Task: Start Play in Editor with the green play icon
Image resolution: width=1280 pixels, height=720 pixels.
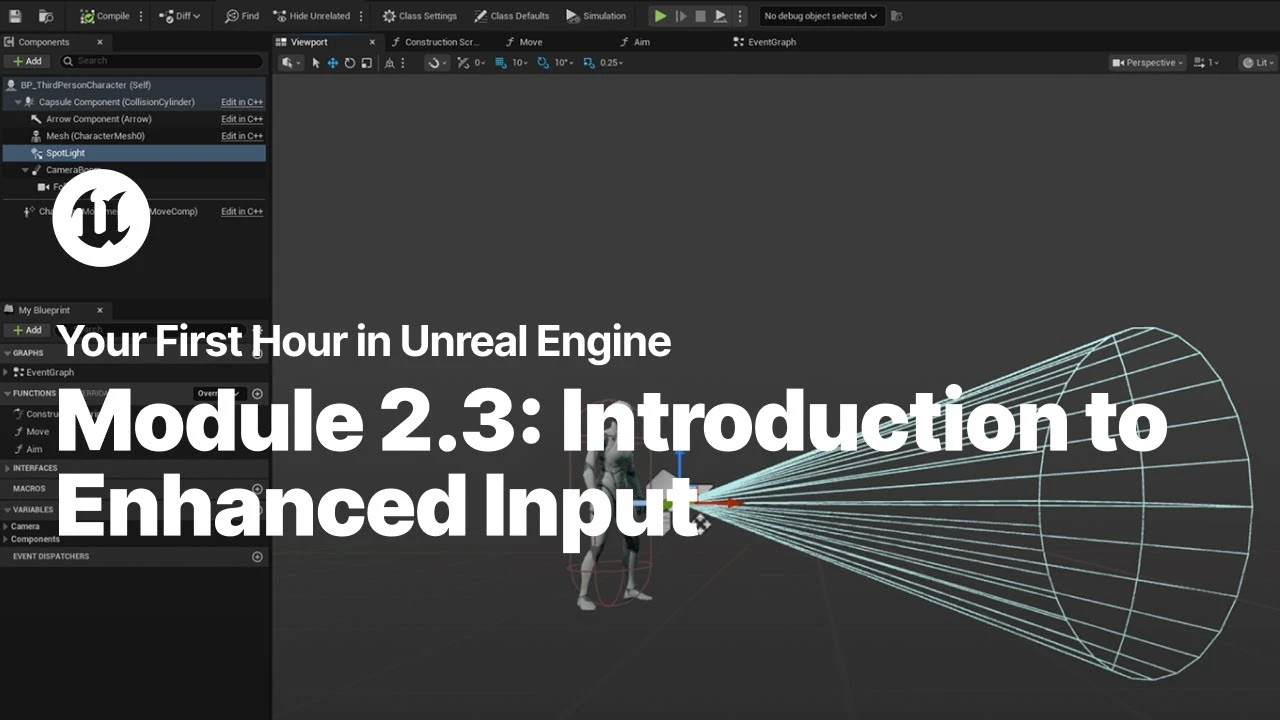Action: tap(660, 16)
